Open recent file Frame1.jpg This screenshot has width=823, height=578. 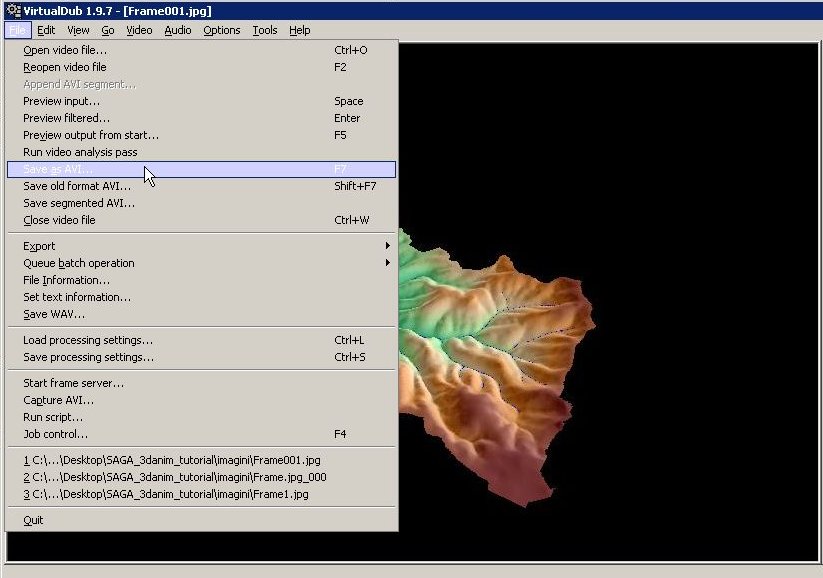(202, 495)
